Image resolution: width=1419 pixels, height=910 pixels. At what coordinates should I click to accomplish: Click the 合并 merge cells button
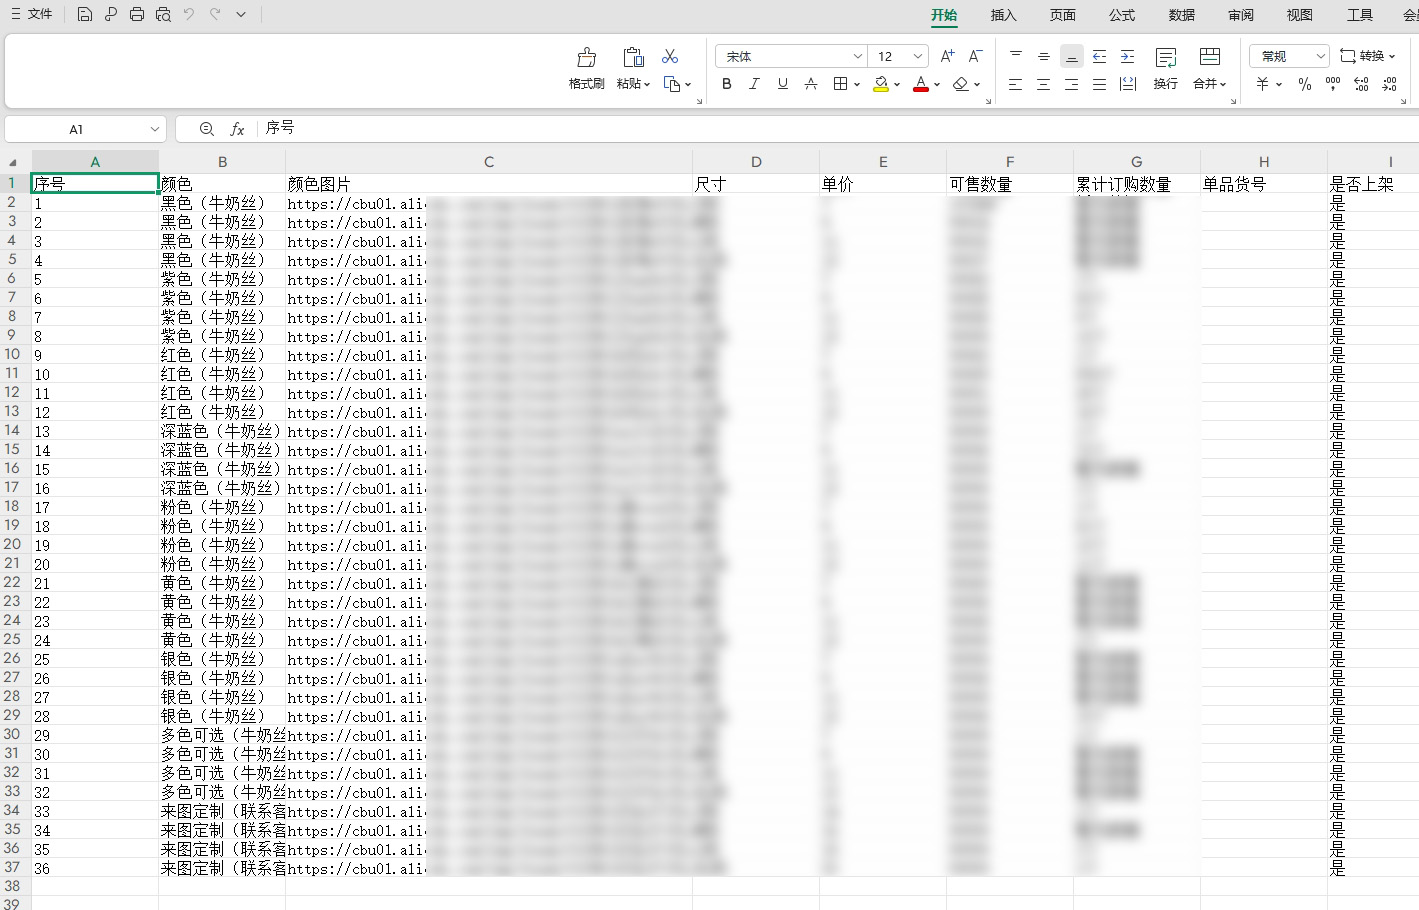click(x=1205, y=84)
